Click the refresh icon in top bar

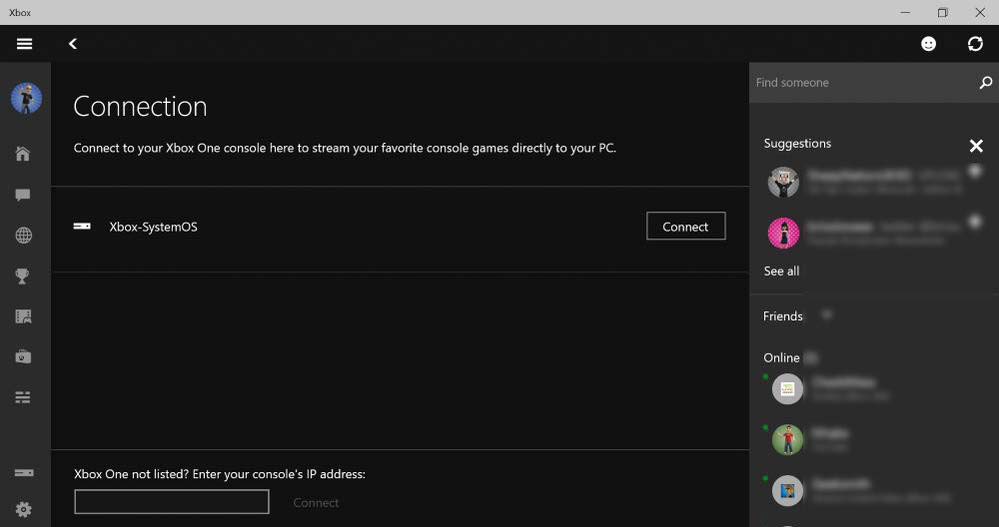[975, 43]
